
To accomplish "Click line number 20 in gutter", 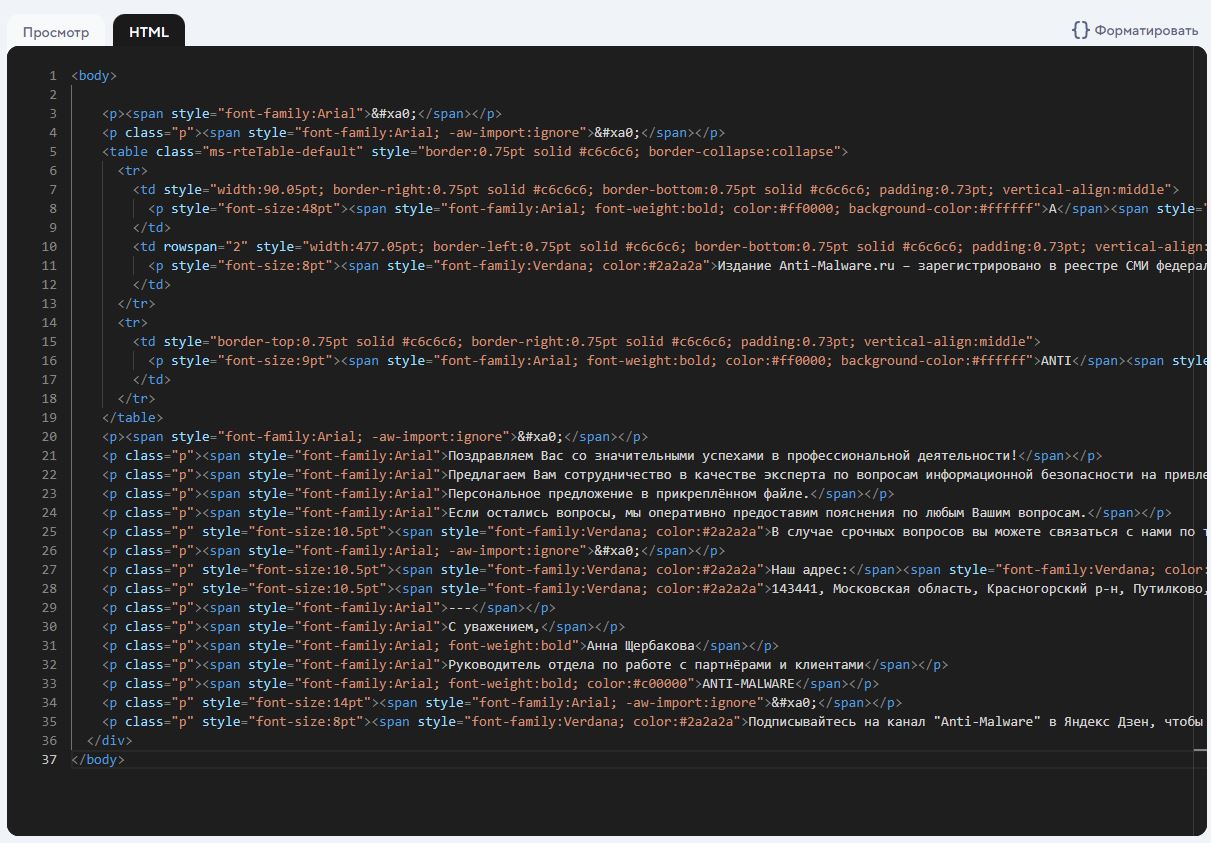I will pos(50,437).
